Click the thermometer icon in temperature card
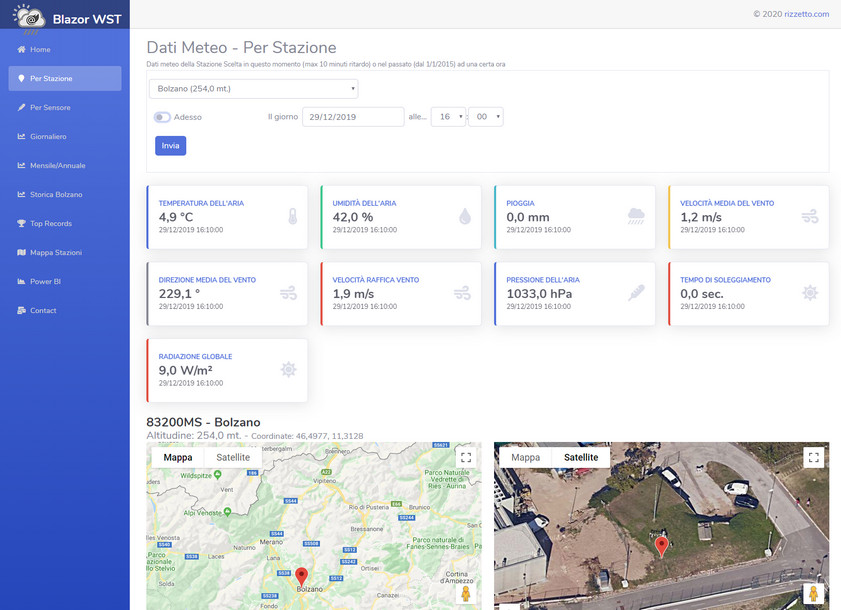The image size is (841, 610). [x=291, y=216]
